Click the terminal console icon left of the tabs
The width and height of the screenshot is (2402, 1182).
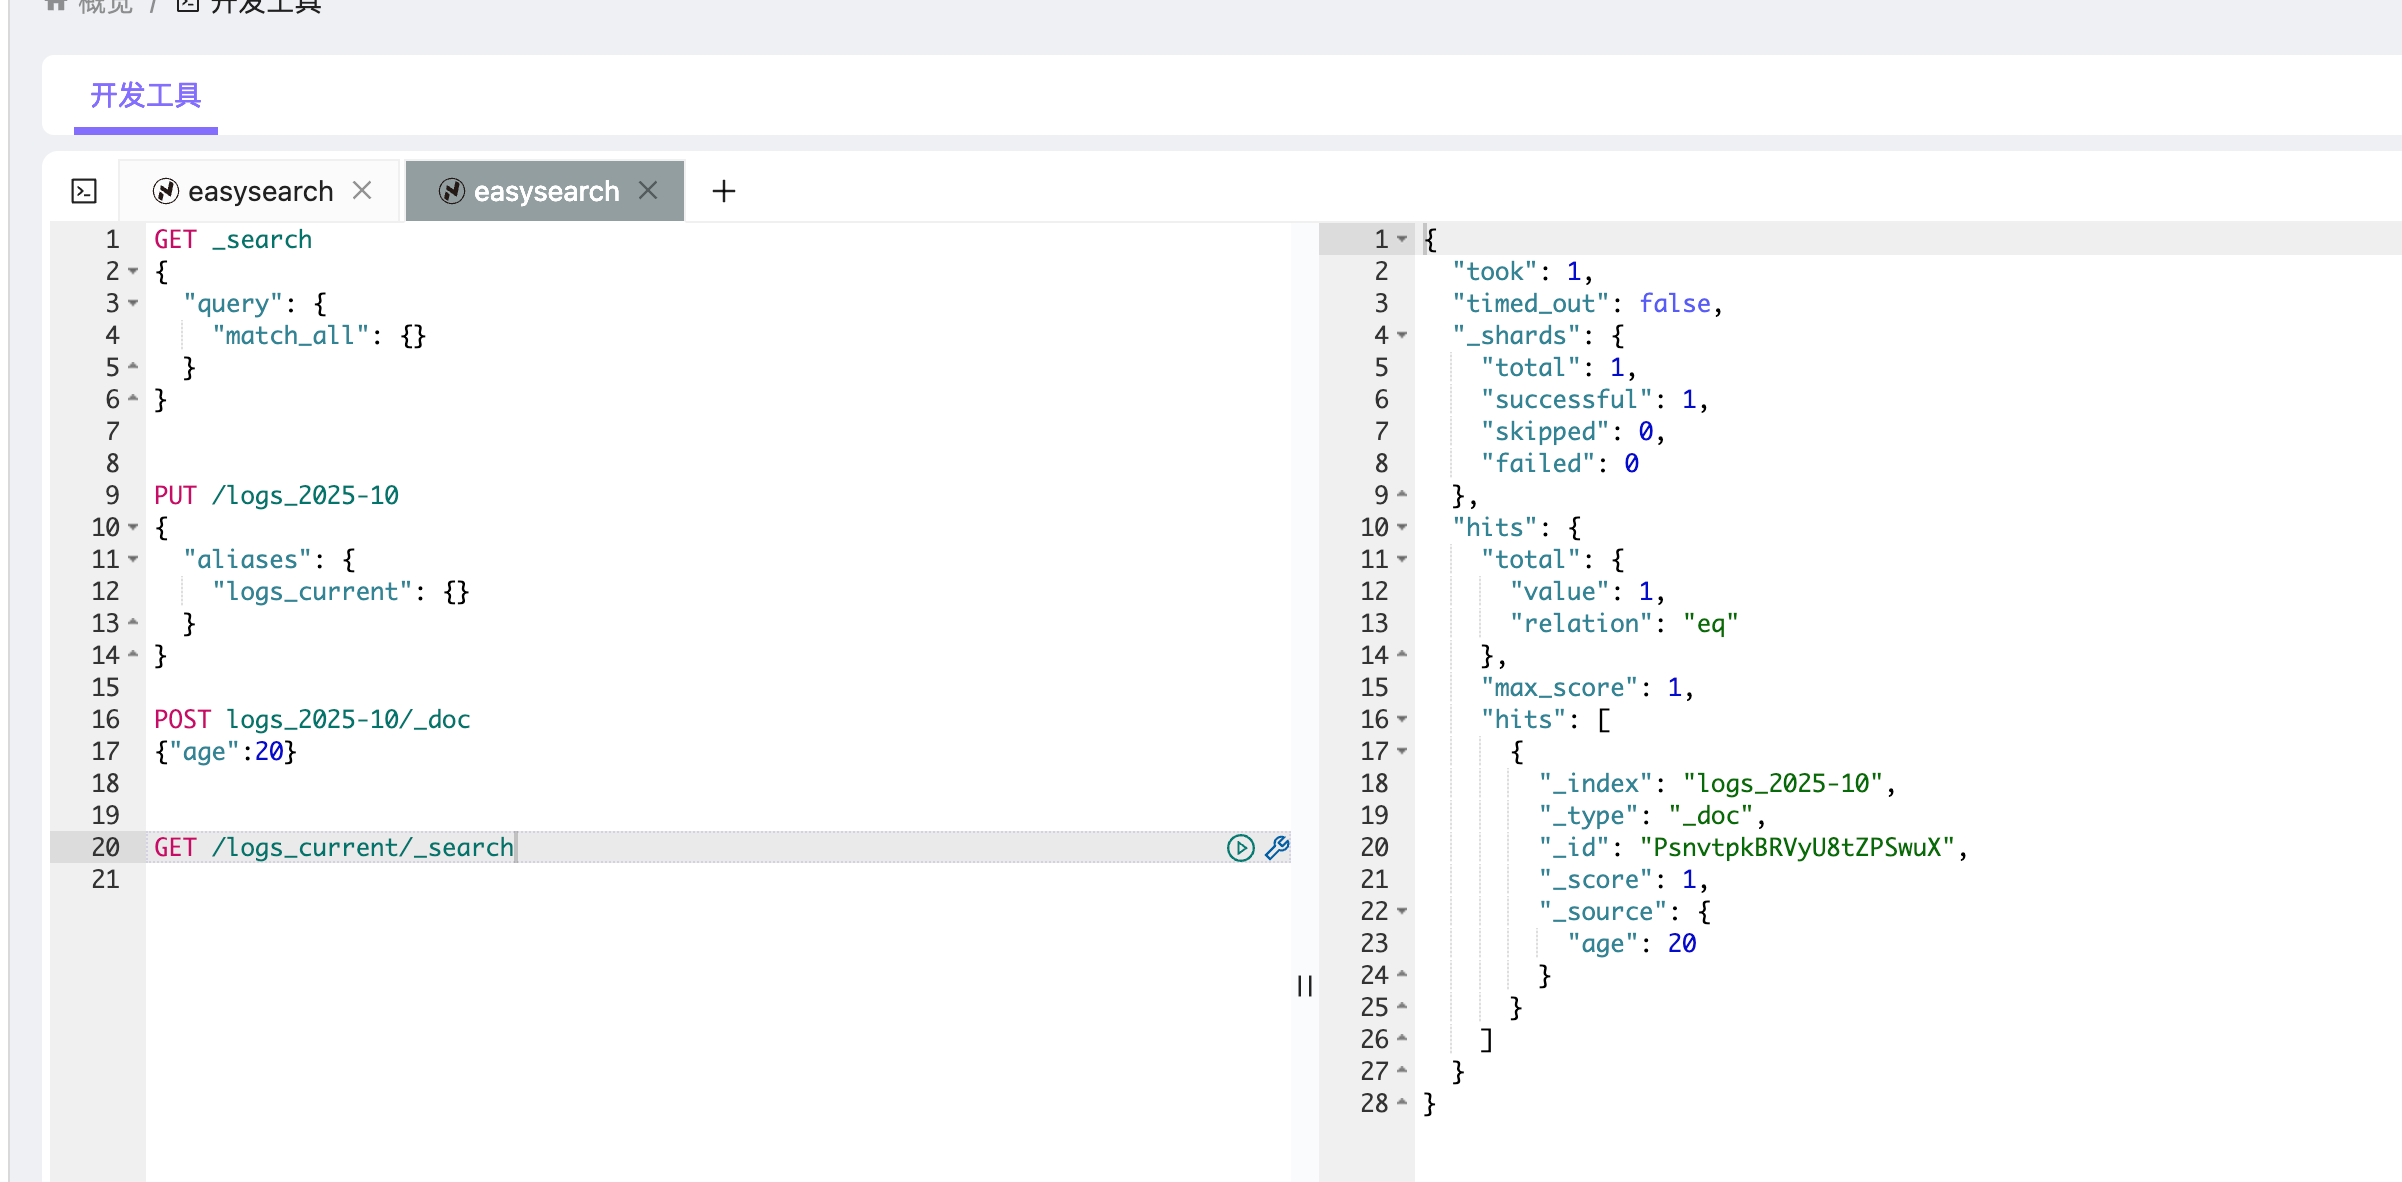click(84, 191)
